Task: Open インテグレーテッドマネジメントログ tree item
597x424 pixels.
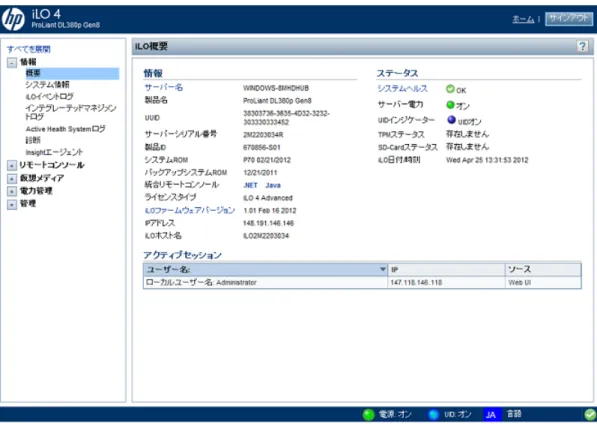Action: (x=71, y=112)
